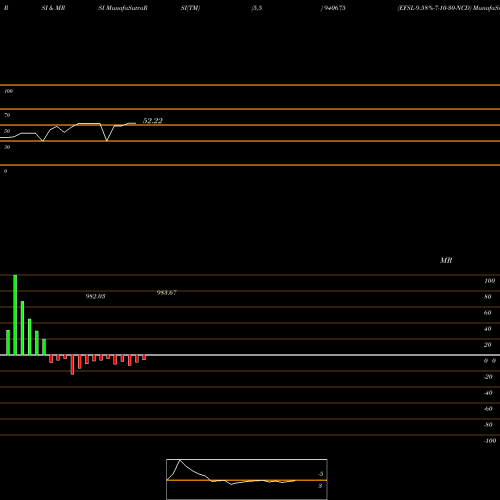The image size is (500, 500).
Task: Click the 50 level label on RSI axis
Action: pyautogui.click(x=7, y=131)
